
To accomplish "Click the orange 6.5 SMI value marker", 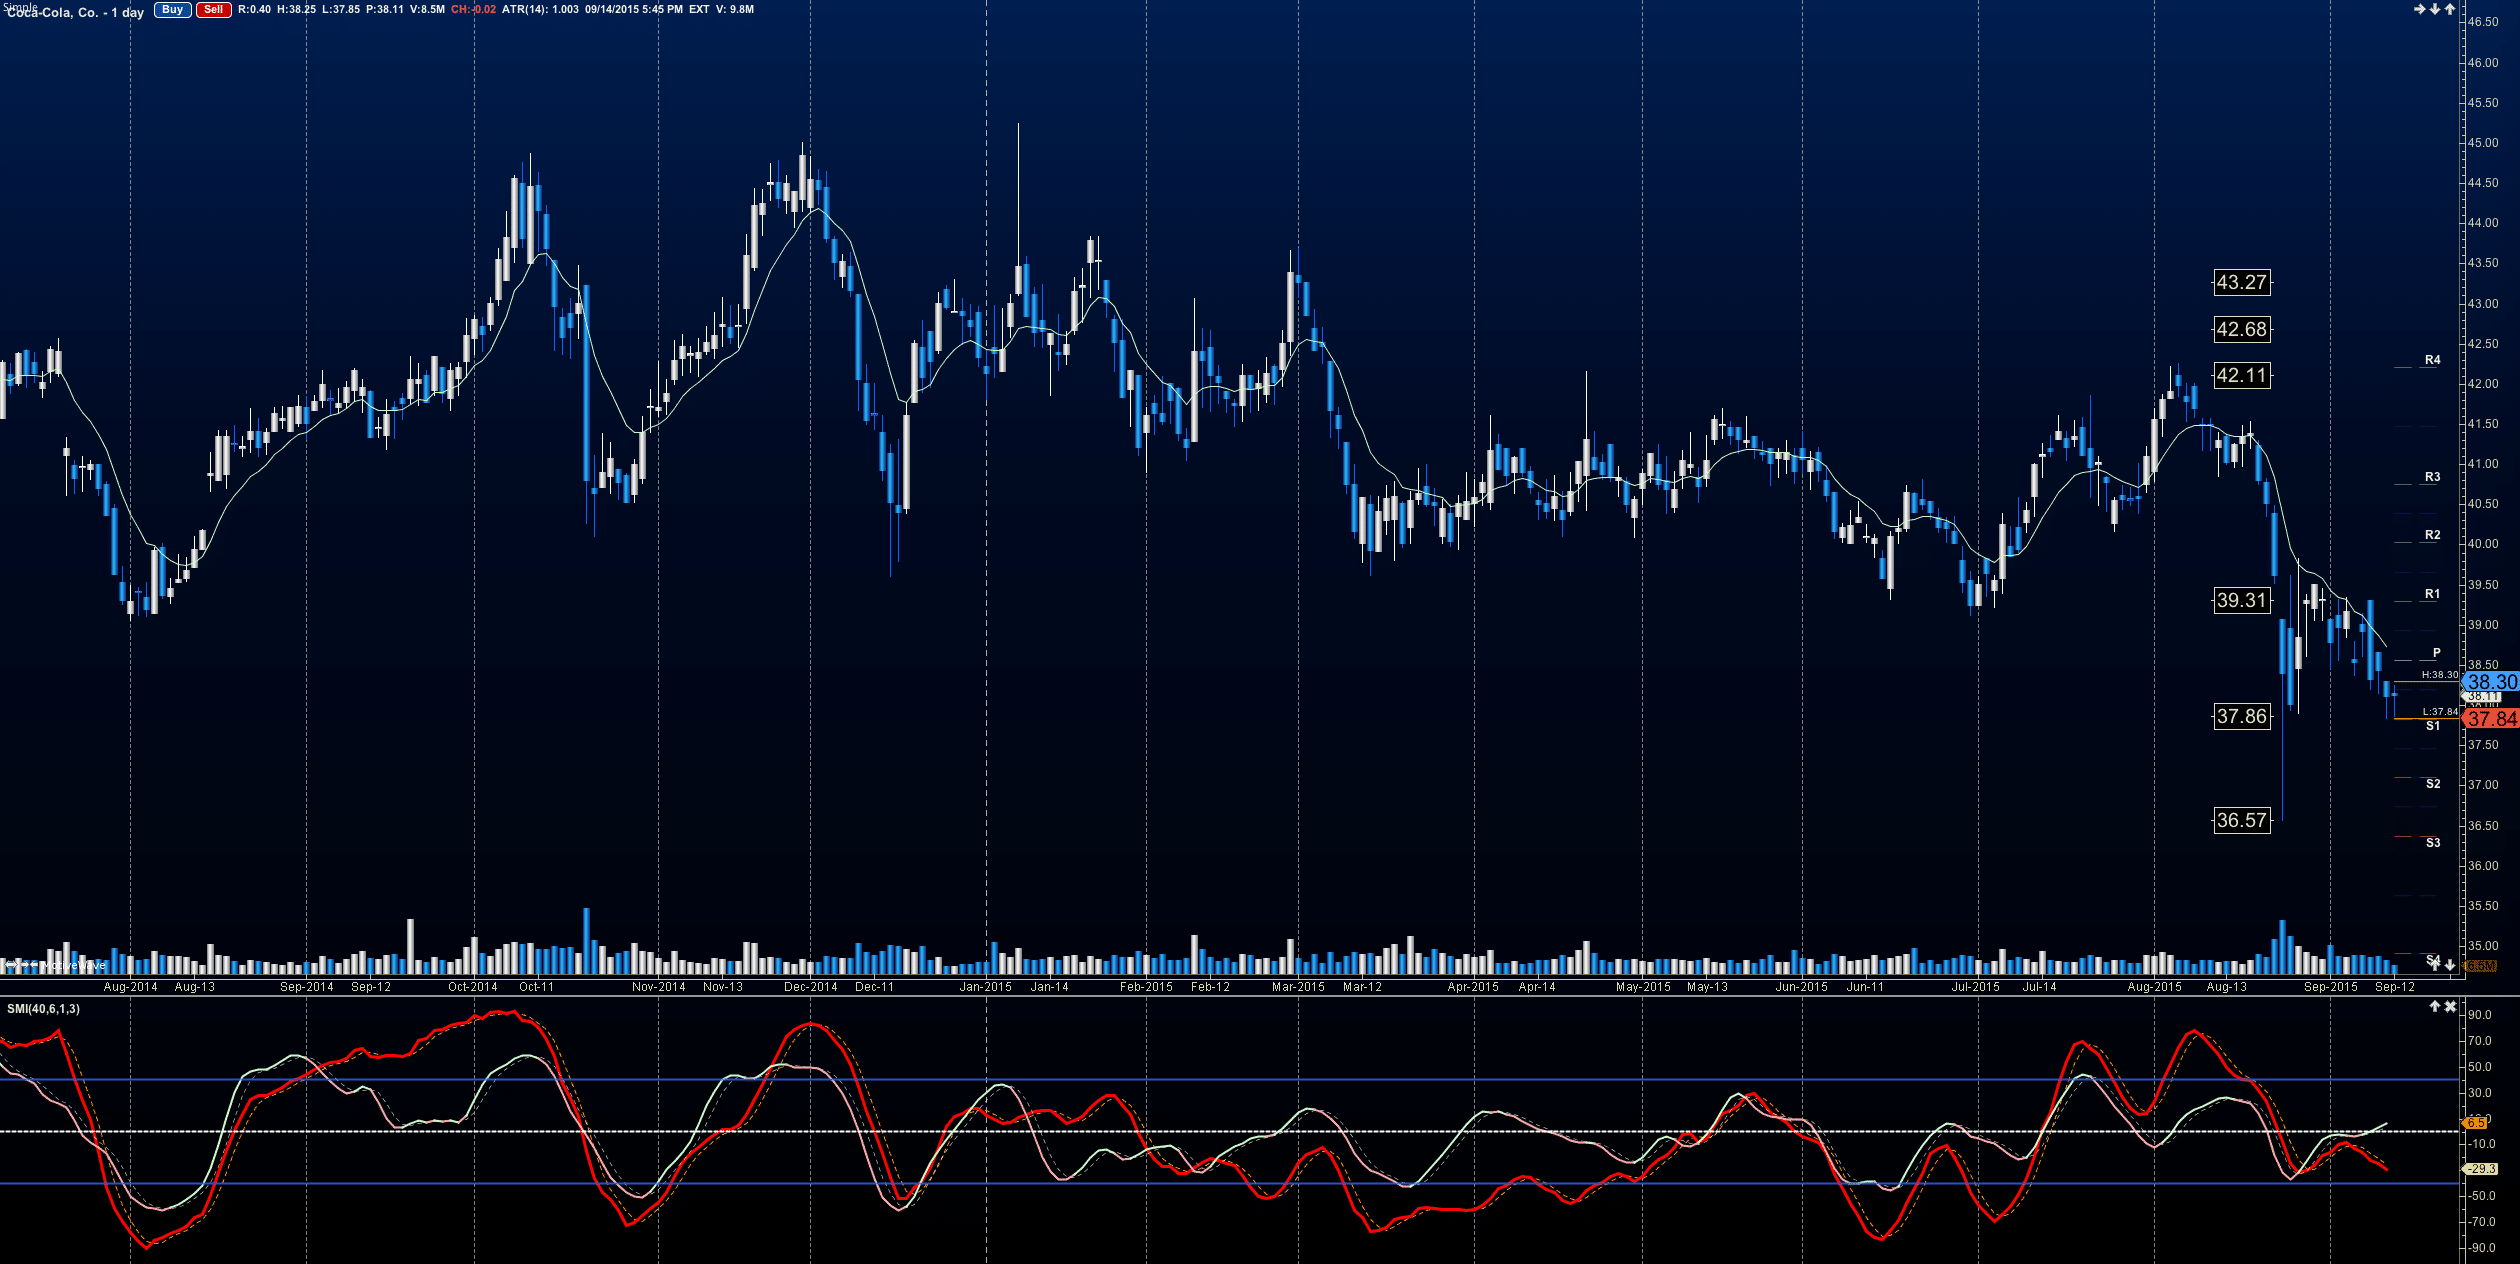I will point(2476,1123).
